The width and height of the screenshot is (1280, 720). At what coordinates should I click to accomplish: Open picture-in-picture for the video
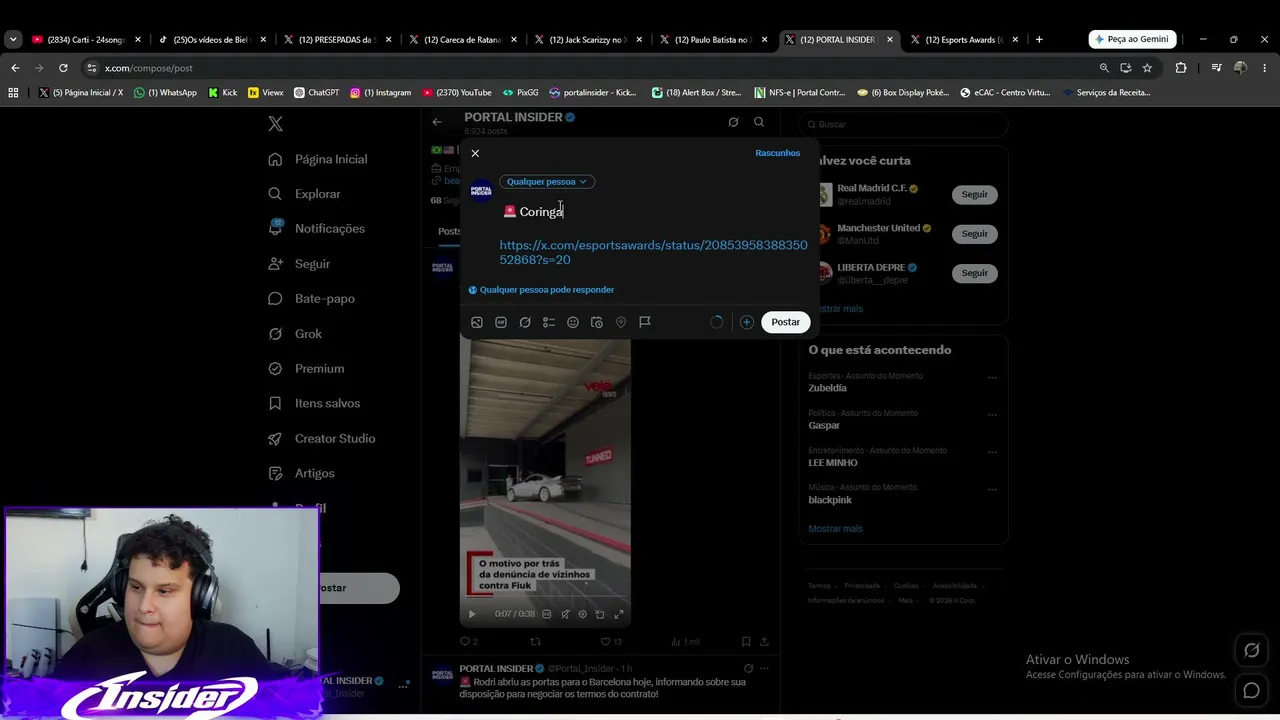click(600, 614)
